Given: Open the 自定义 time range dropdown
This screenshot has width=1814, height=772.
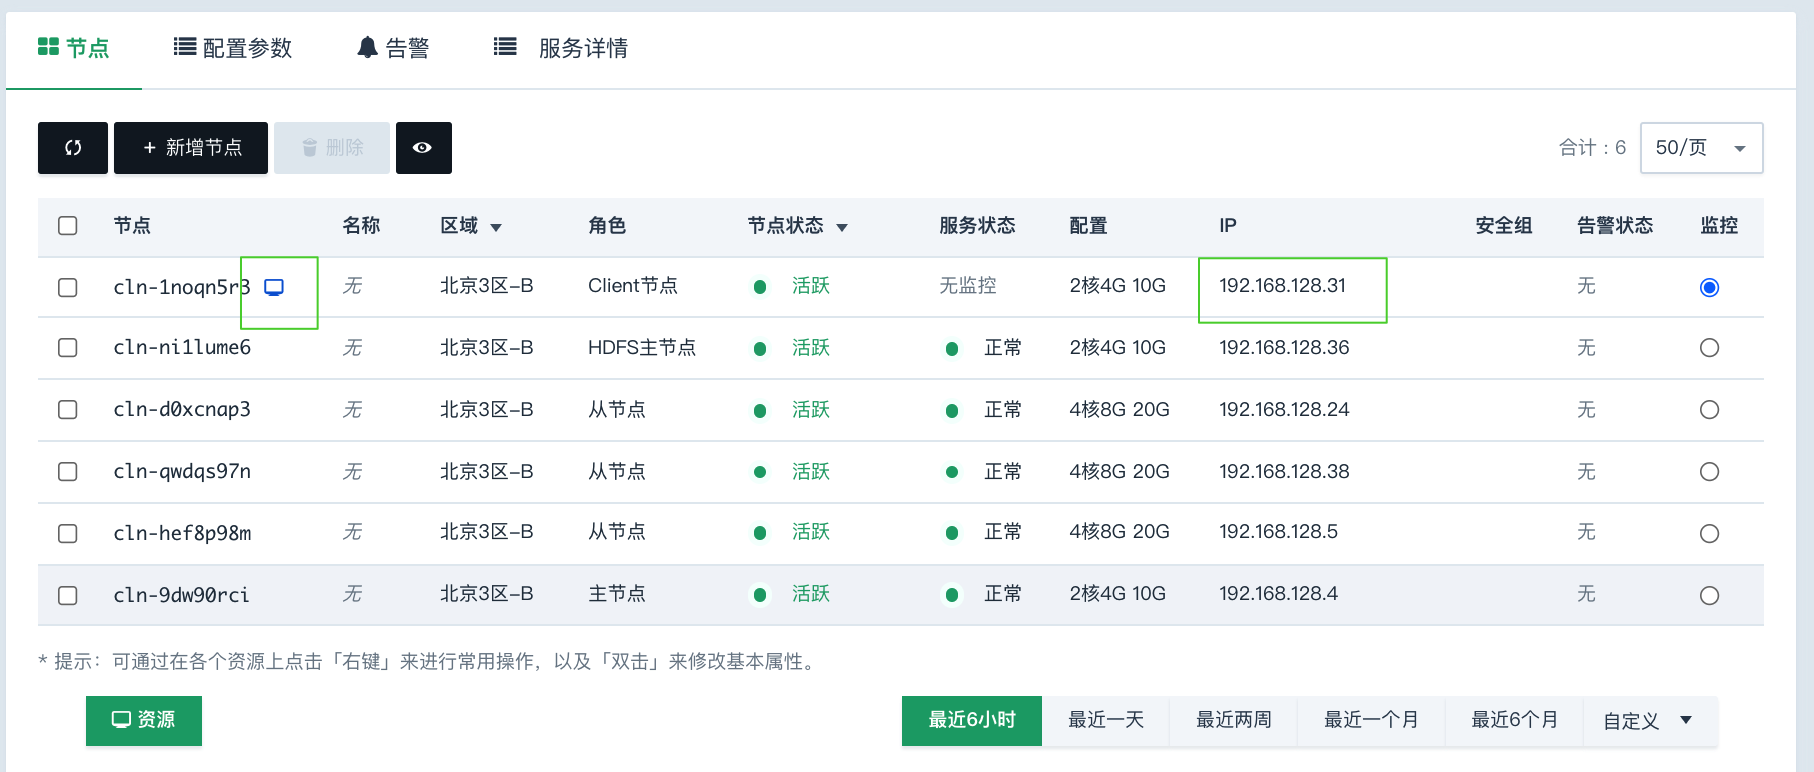Looking at the screenshot, I should [x=1648, y=721].
